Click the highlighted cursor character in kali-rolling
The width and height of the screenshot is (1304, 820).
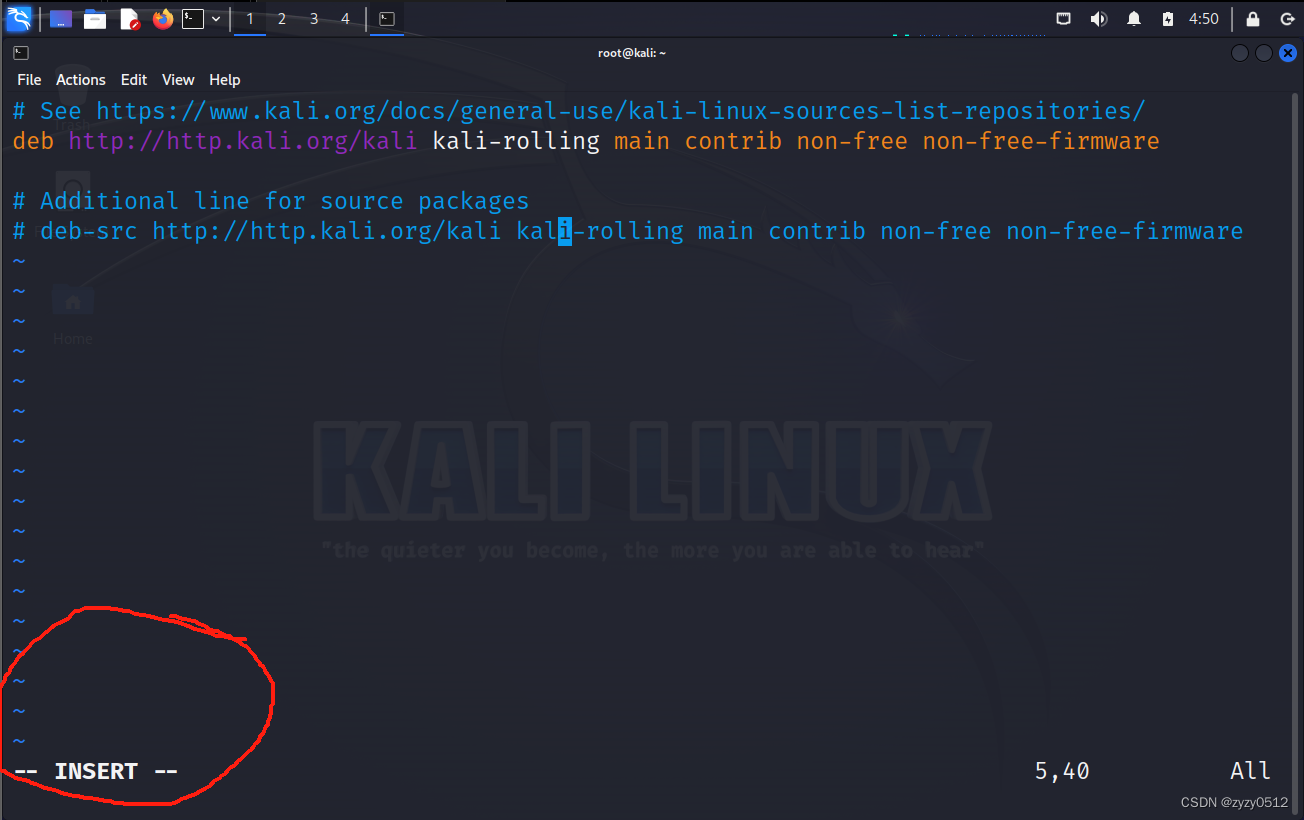(565, 231)
